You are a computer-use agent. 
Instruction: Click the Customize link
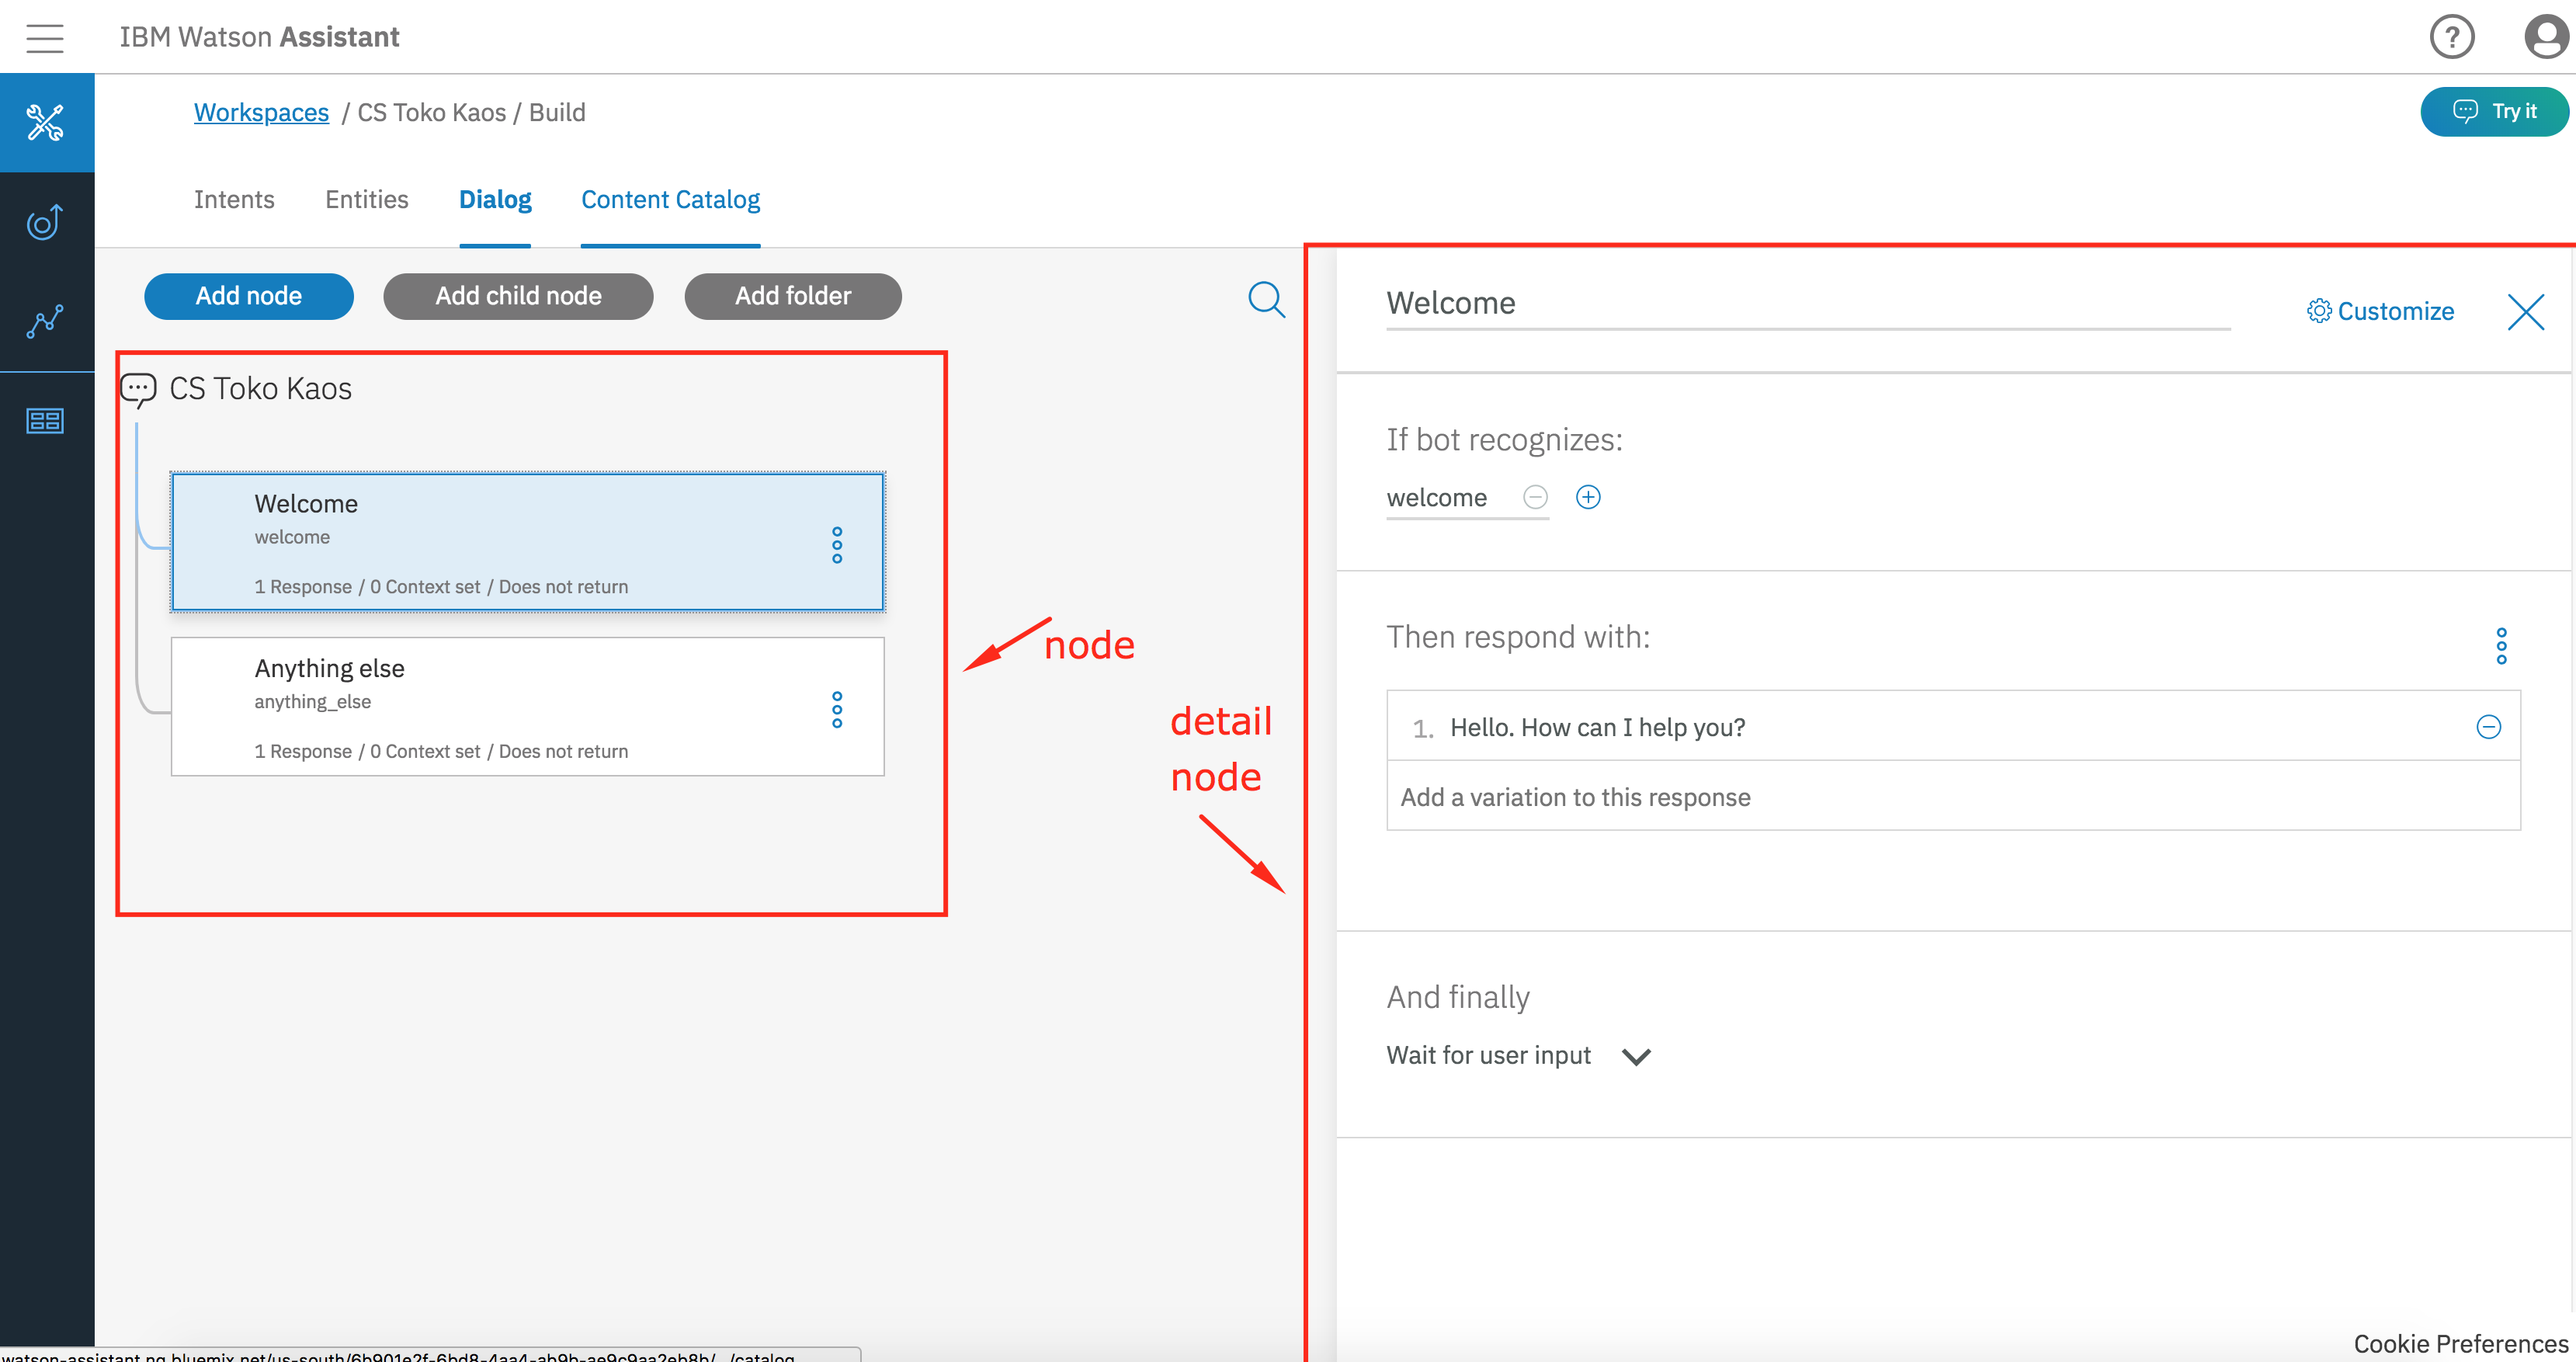coord(2380,312)
